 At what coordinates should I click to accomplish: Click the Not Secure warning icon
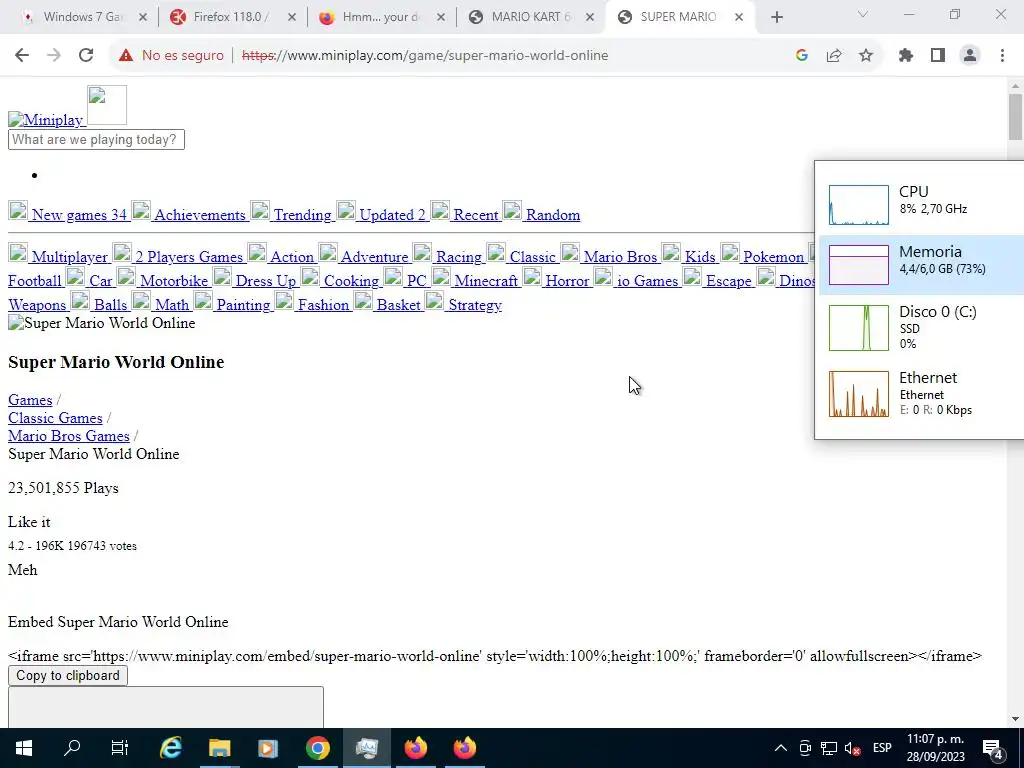pyautogui.click(x=125, y=56)
